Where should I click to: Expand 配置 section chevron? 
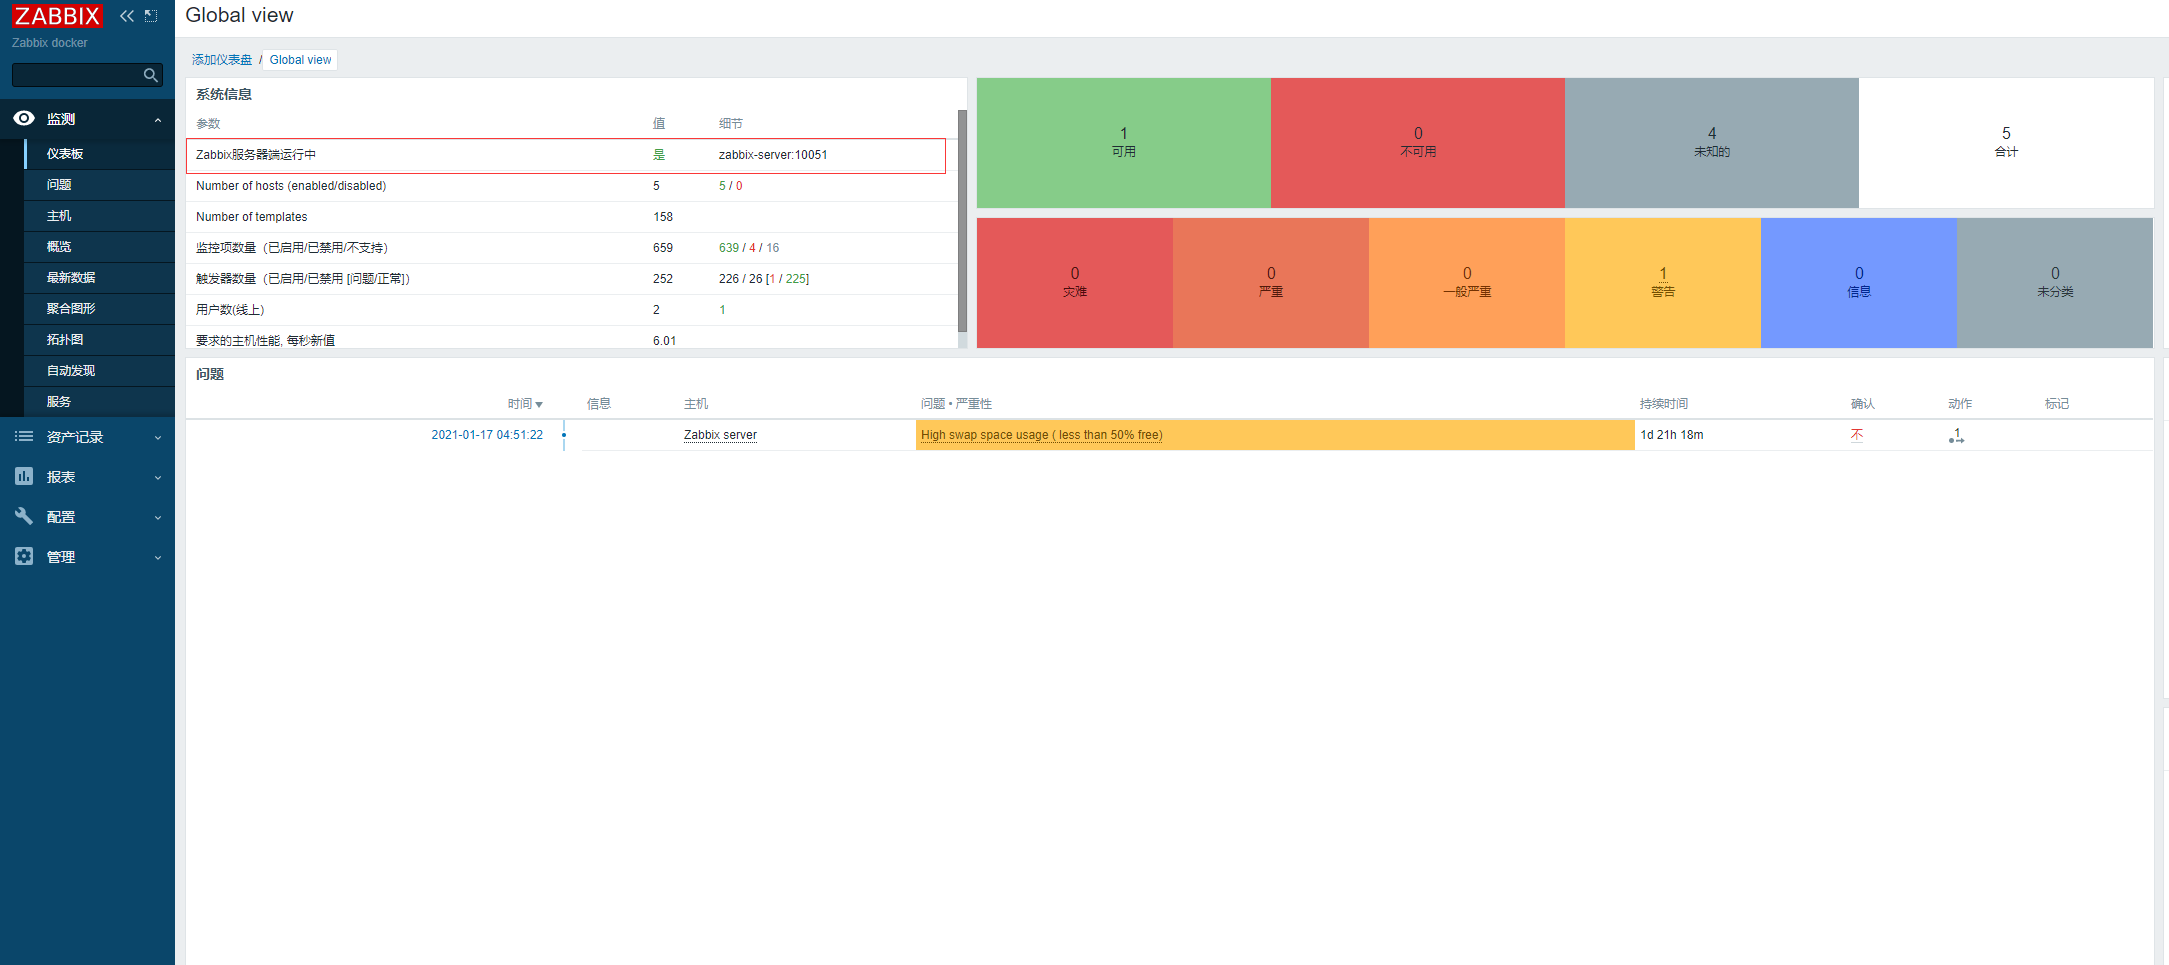pos(157,518)
